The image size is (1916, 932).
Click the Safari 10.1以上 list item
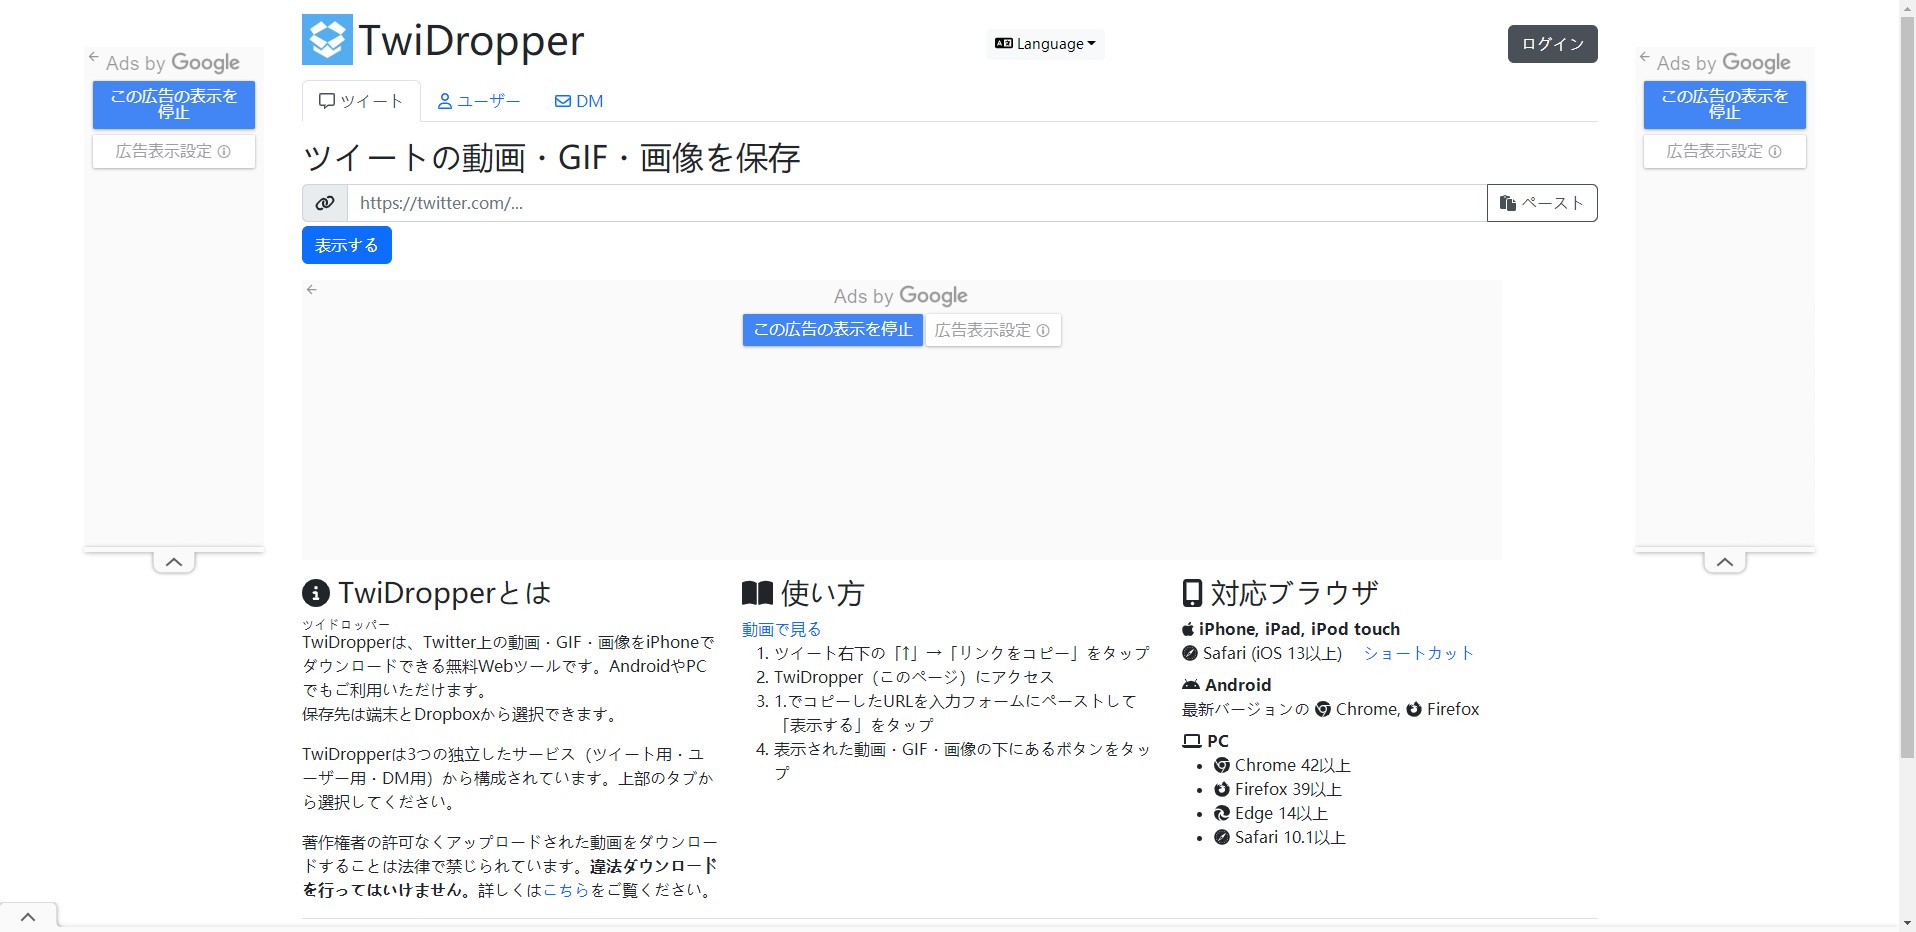[x=1280, y=837]
